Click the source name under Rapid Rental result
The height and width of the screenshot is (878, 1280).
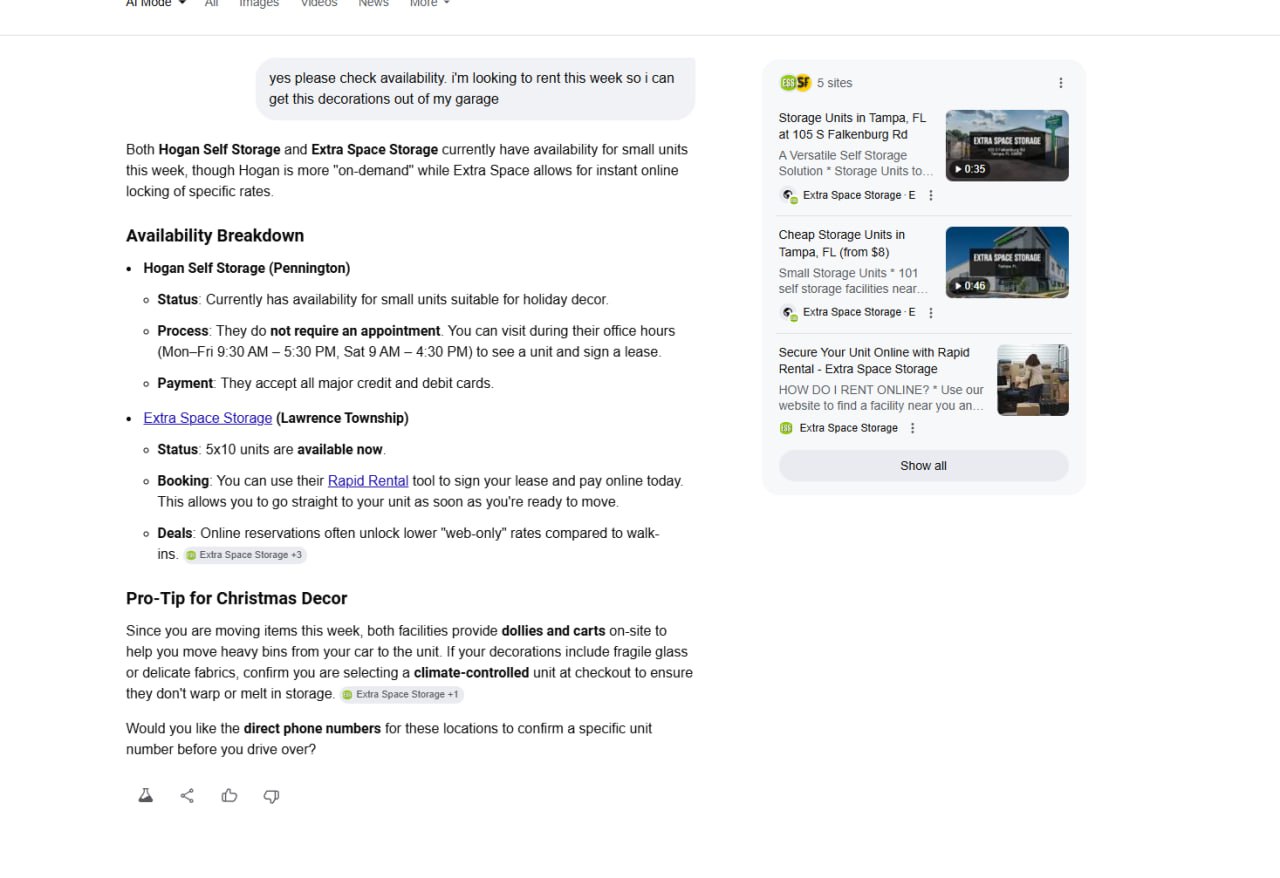(x=849, y=428)
